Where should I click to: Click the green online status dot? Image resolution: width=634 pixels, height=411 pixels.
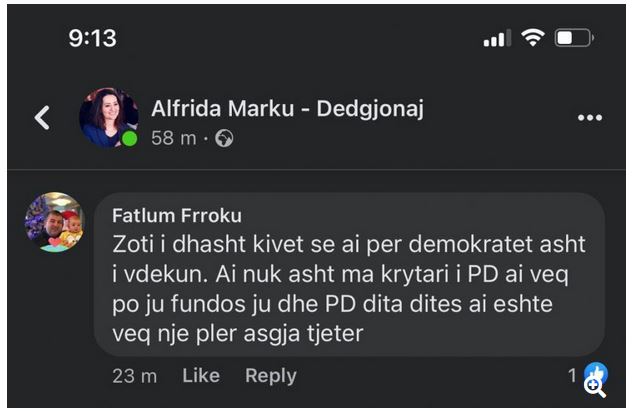coord(129,139)
